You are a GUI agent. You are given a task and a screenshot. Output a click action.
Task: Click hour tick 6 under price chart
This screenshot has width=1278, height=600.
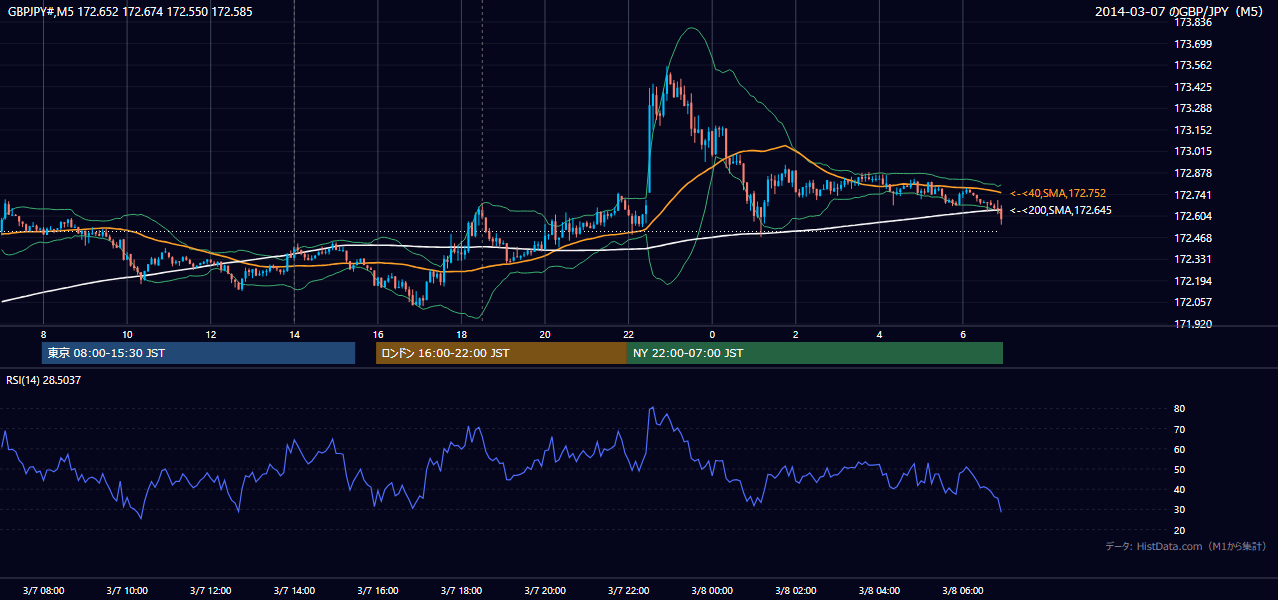[962, 334]
